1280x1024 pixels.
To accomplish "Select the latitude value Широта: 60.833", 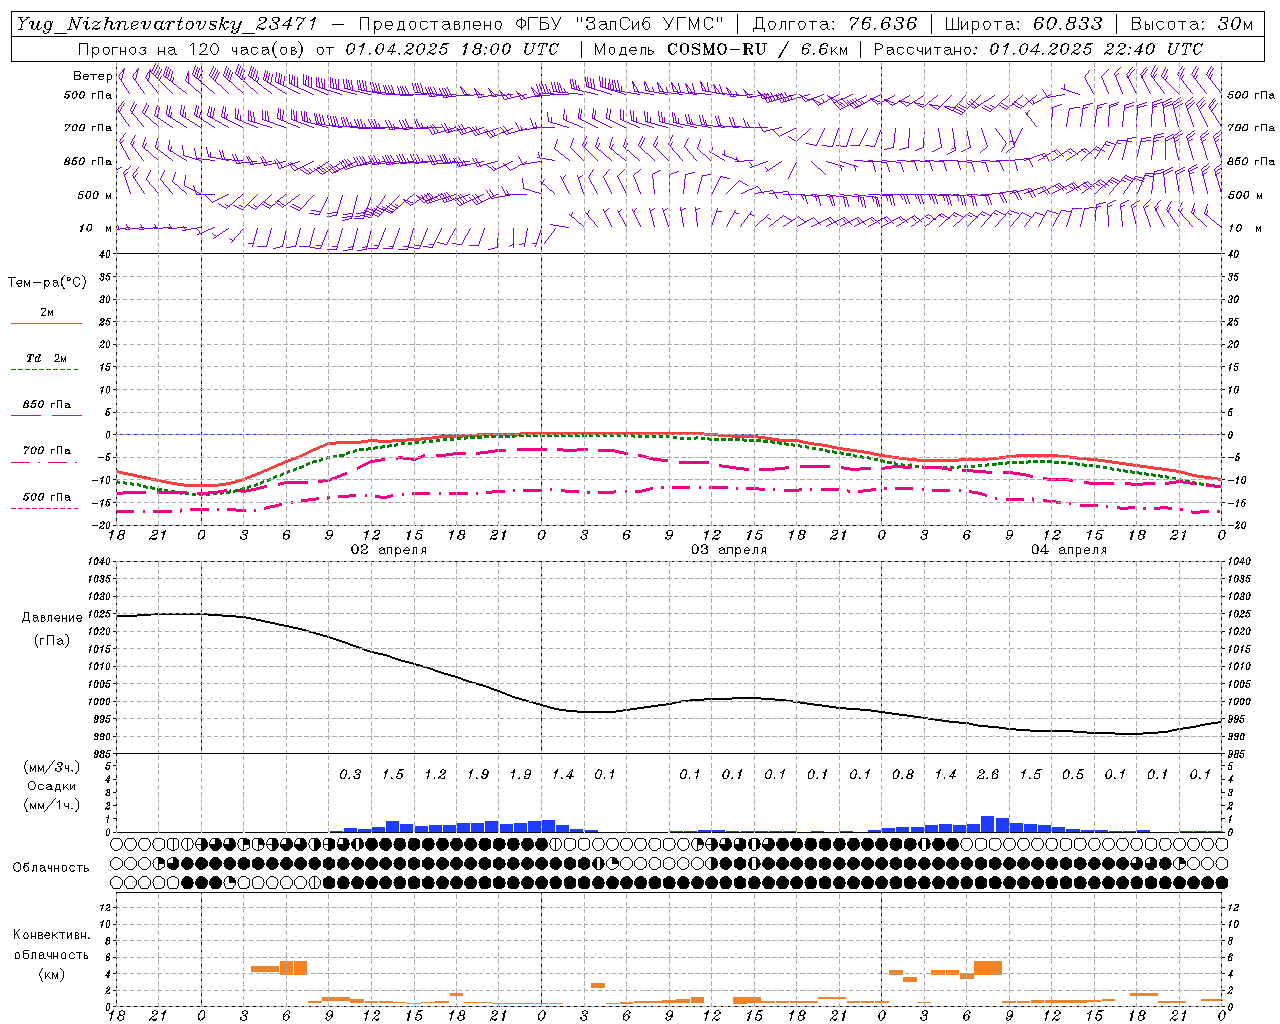I will pos(1023,24).
